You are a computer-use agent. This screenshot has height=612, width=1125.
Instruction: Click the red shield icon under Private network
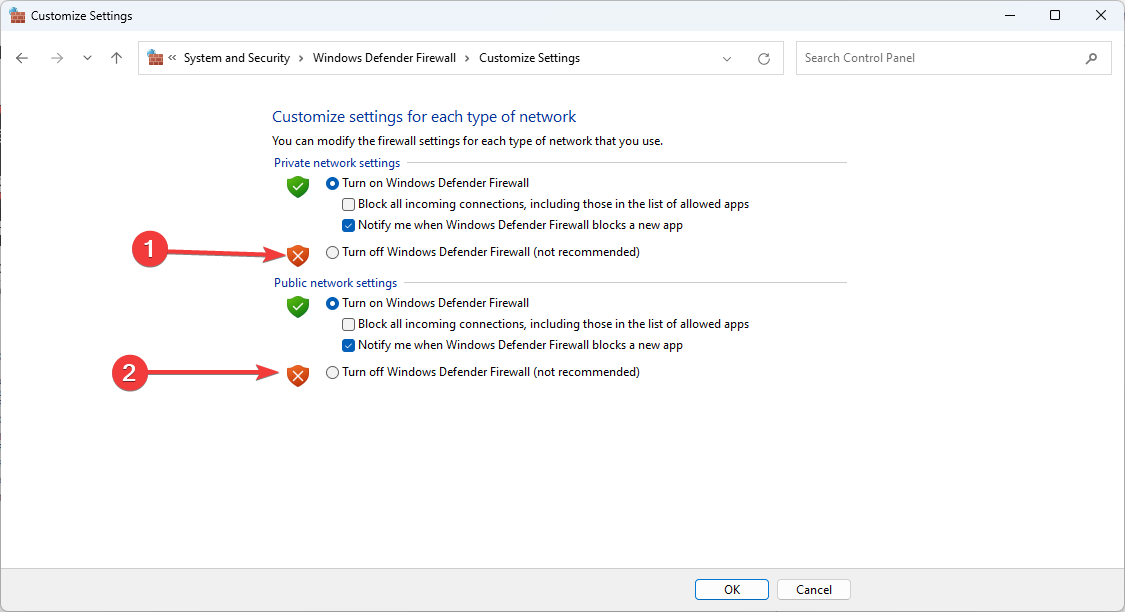coord(298,255)
